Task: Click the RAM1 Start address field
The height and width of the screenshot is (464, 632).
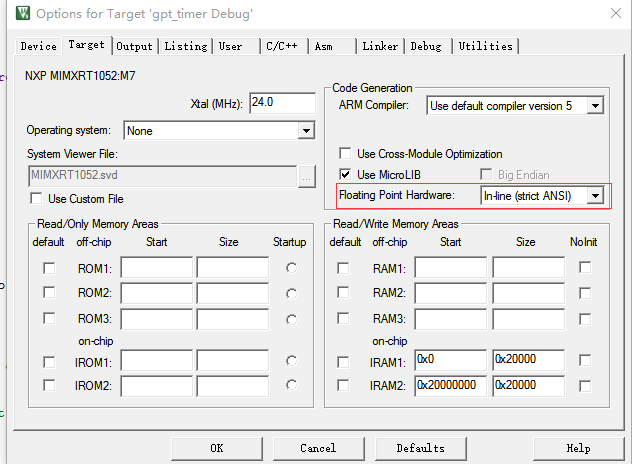Action: [x=451, y=267]
